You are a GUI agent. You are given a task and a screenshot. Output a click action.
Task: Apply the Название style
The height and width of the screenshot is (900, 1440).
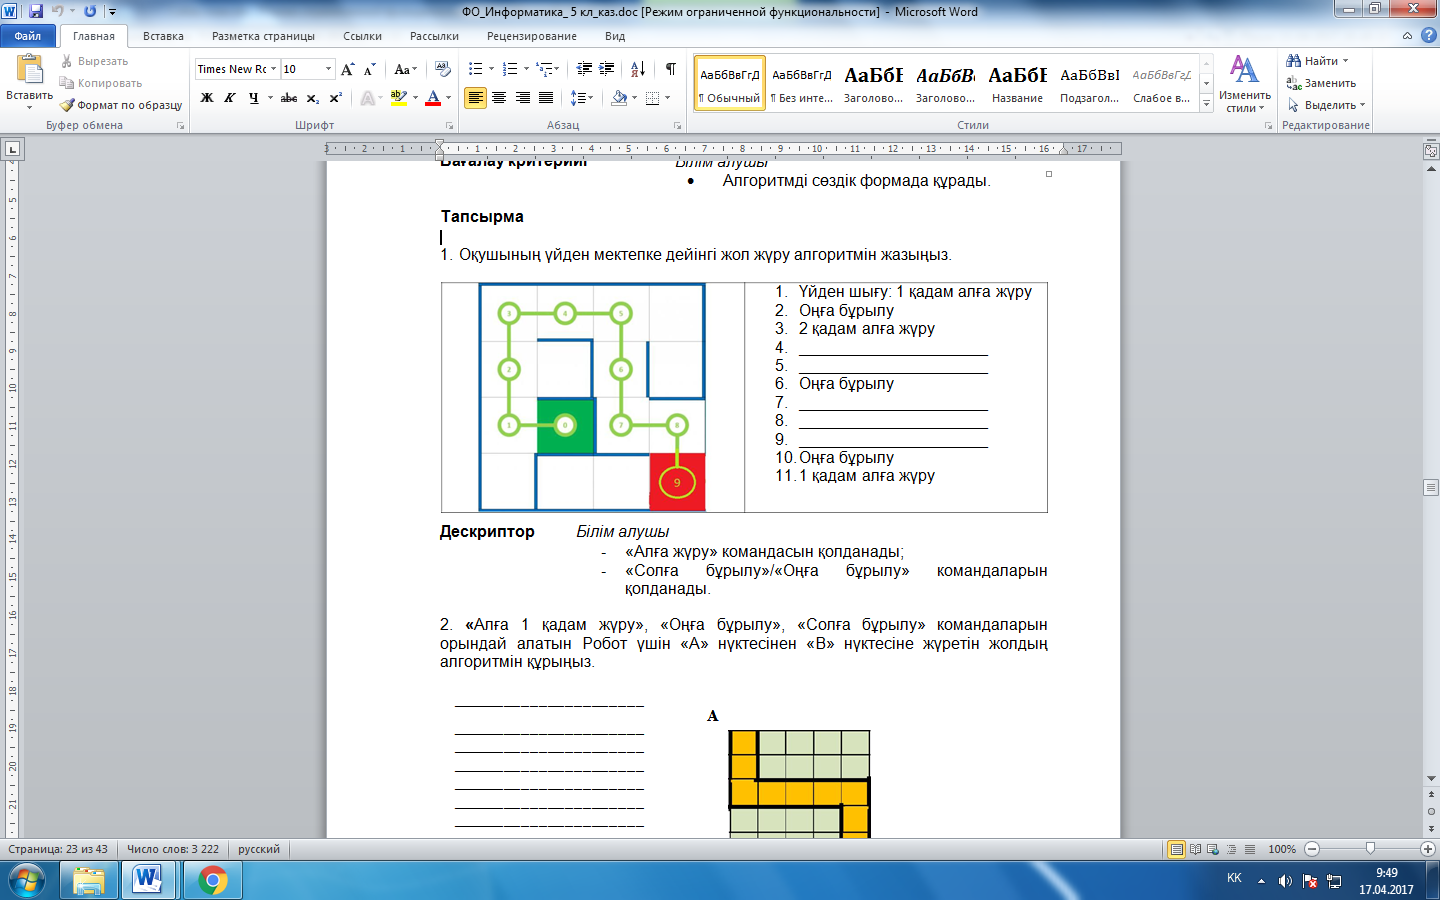click(x=1017, y=83)
